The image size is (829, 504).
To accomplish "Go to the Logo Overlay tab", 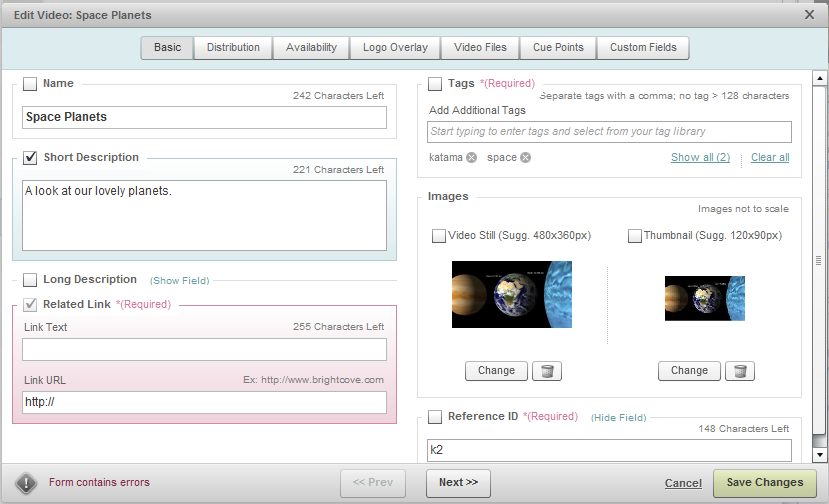I will [x=395, y=48].
